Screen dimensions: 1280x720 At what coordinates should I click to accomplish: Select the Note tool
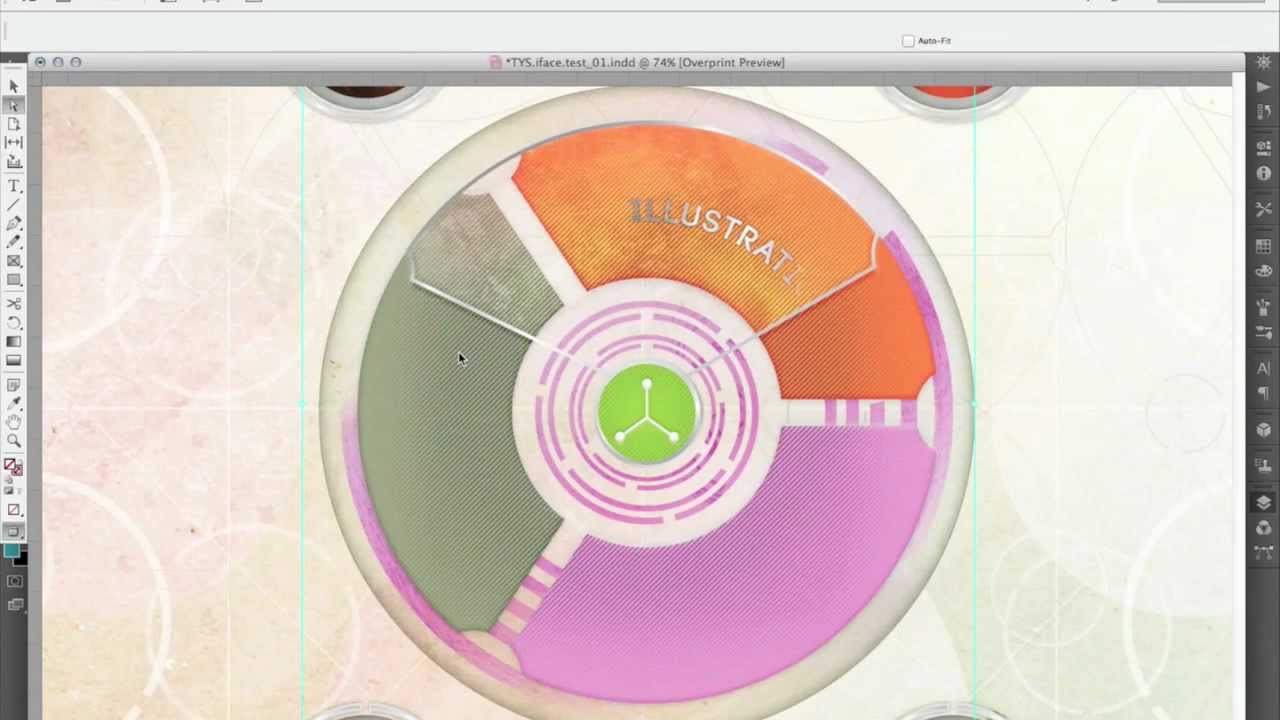point(14,385)
